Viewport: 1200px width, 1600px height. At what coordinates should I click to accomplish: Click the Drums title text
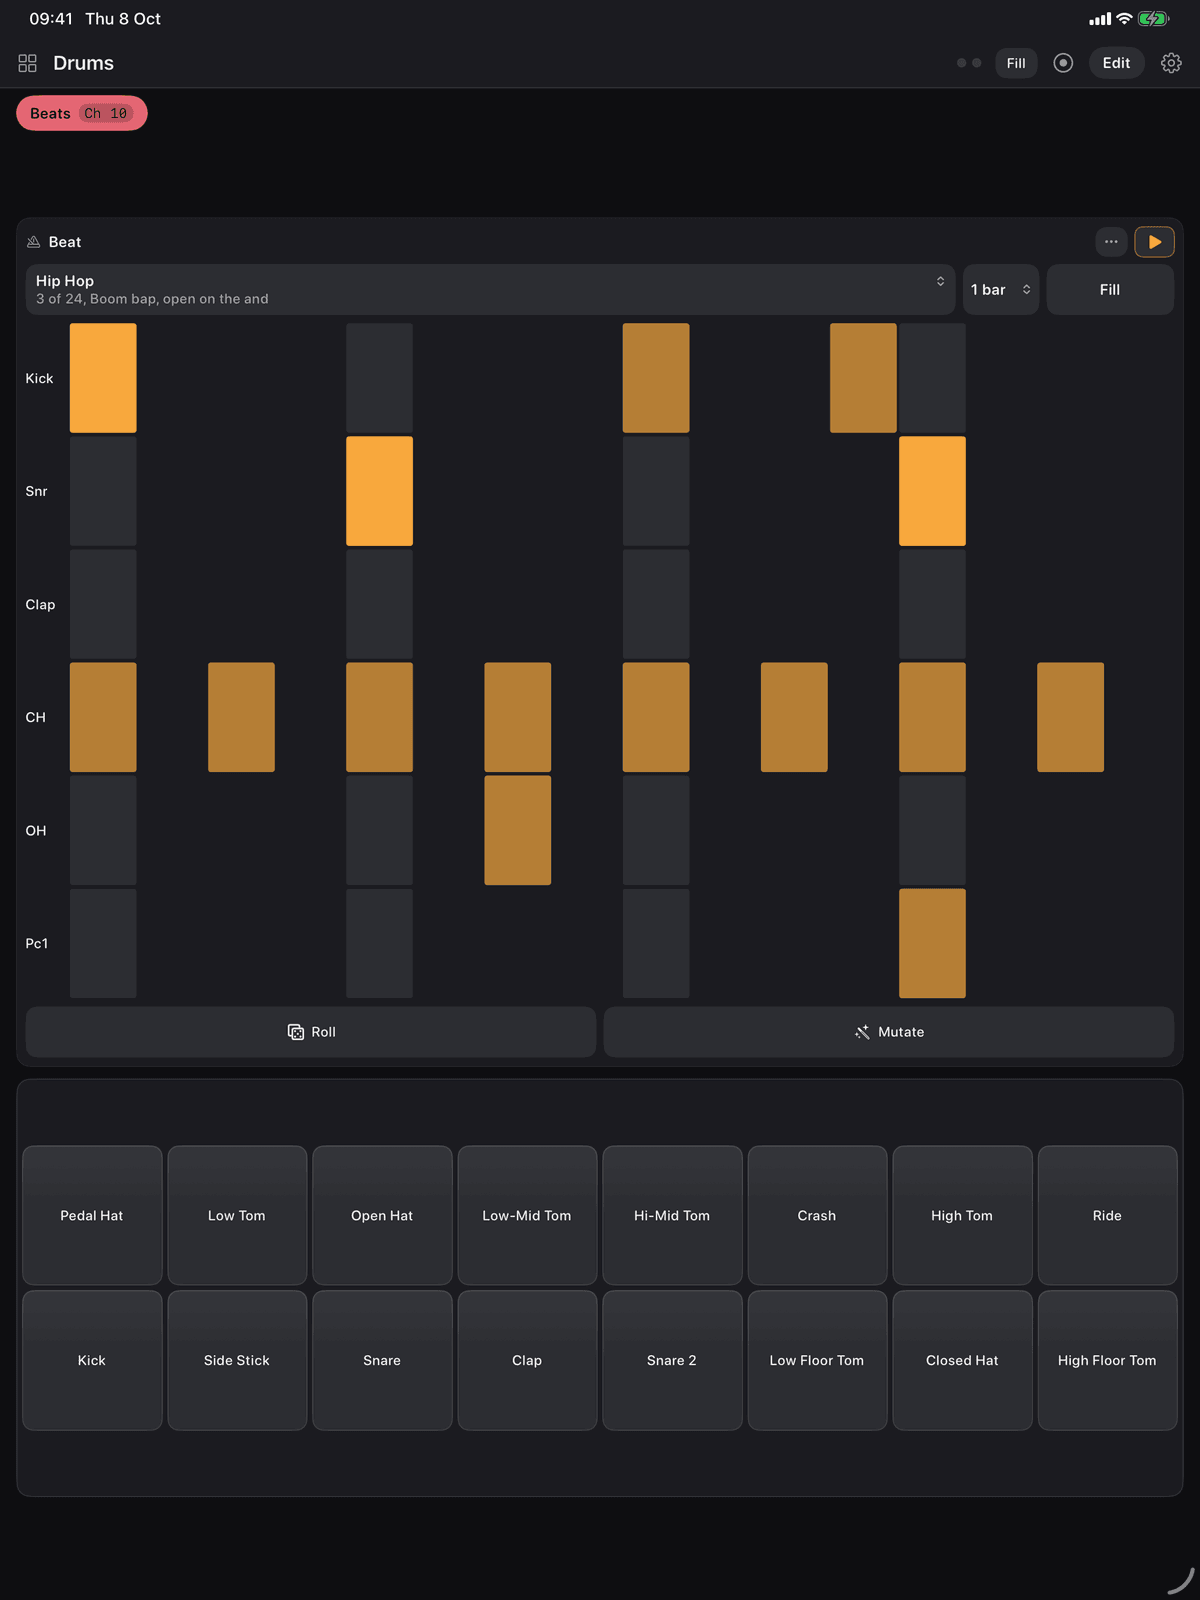(x=83, y=63)
